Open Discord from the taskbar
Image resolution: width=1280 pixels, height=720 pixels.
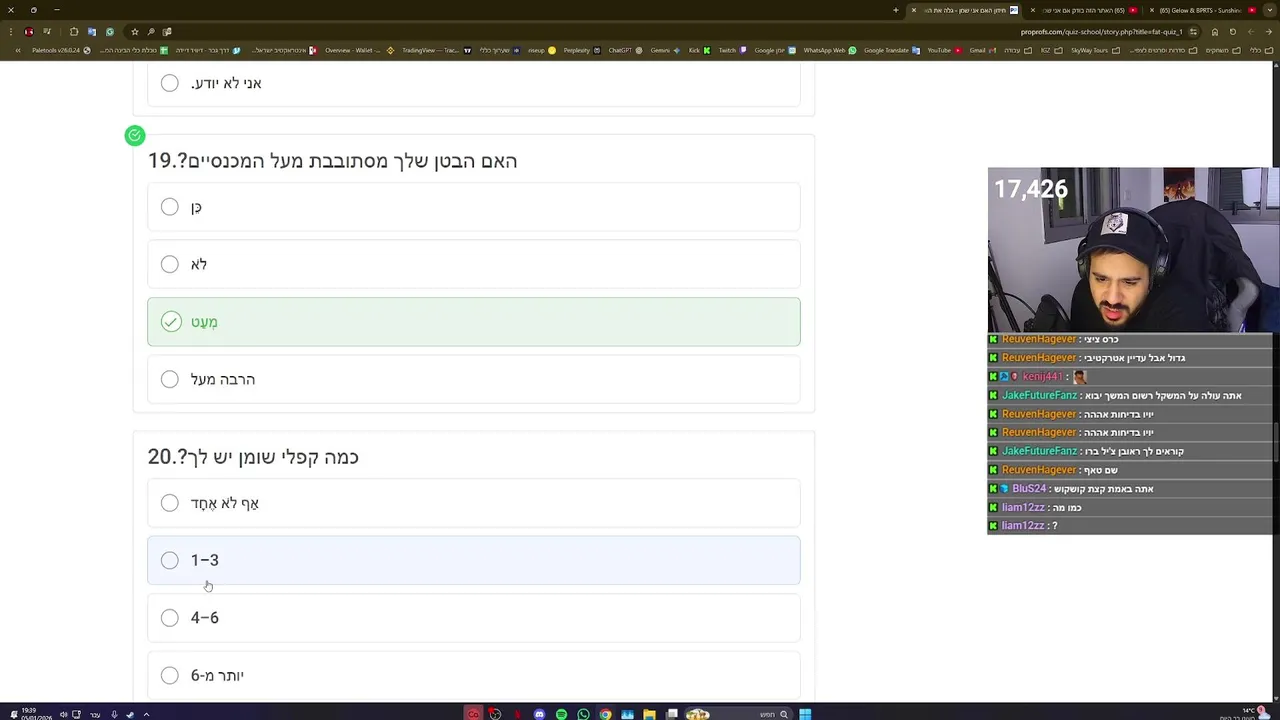[539, 714]
